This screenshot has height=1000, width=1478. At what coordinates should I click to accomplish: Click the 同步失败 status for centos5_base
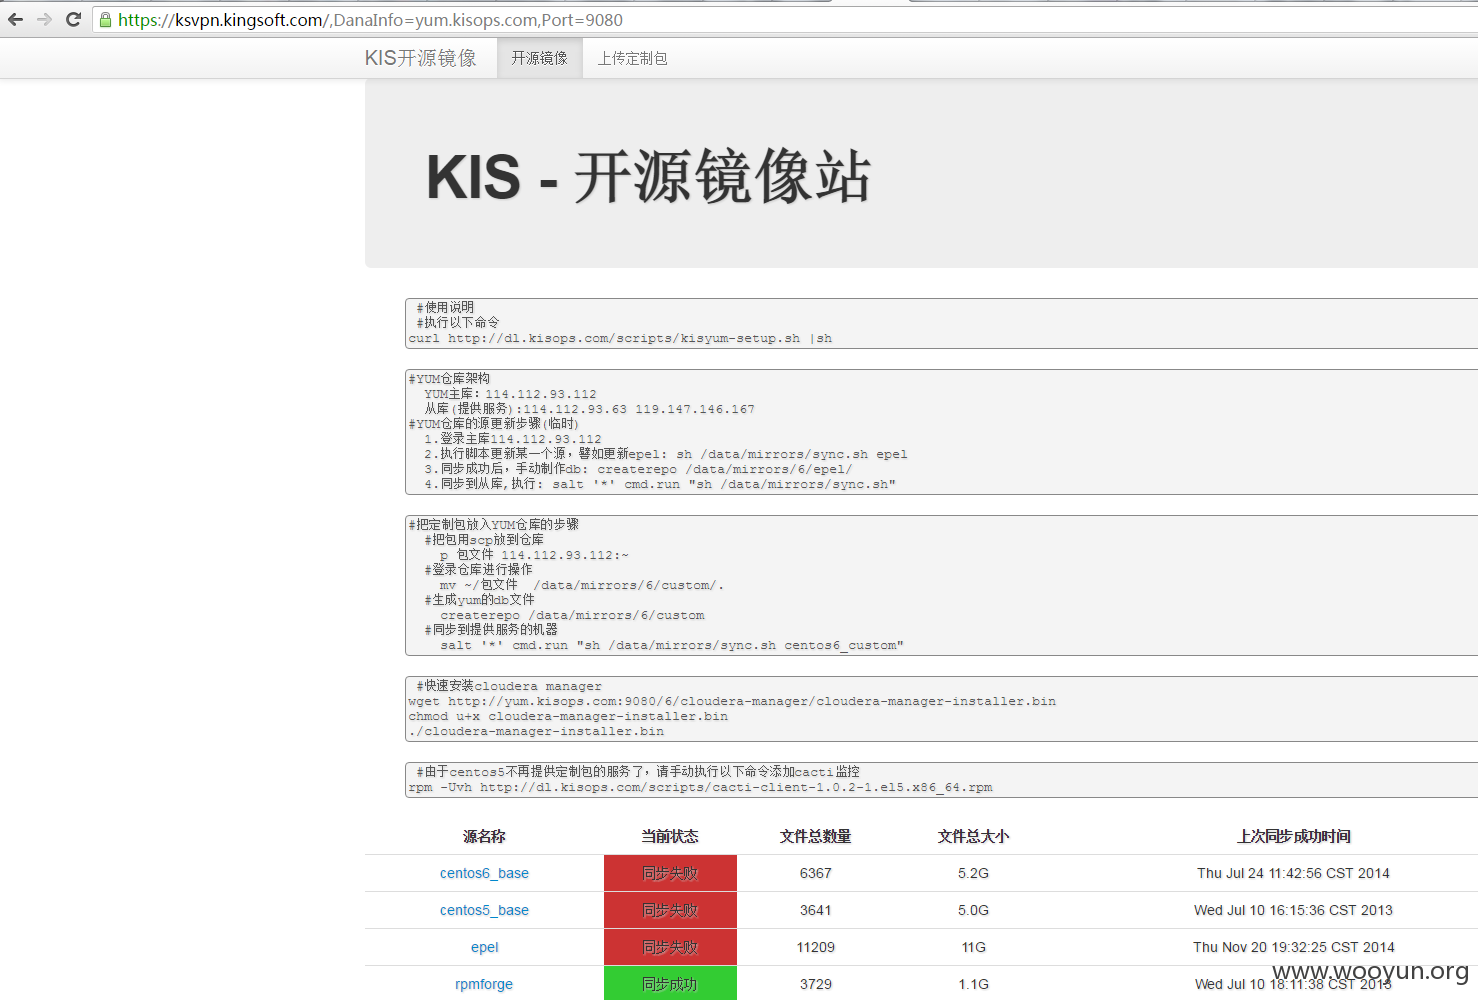670,910
